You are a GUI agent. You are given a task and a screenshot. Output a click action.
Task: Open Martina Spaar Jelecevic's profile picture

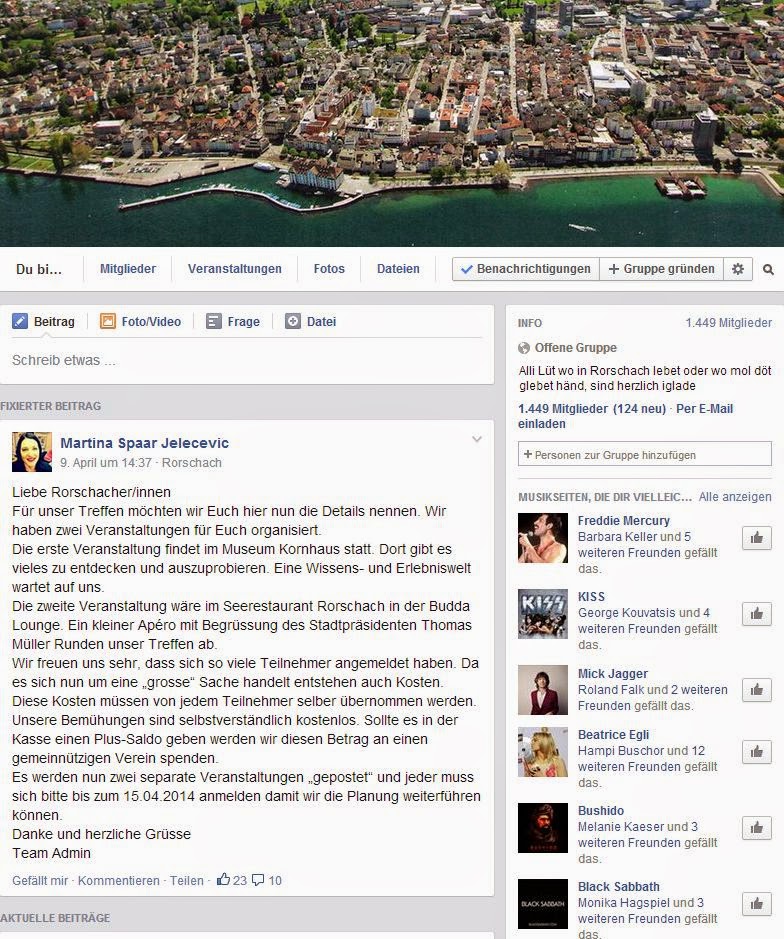coord(32,452)
